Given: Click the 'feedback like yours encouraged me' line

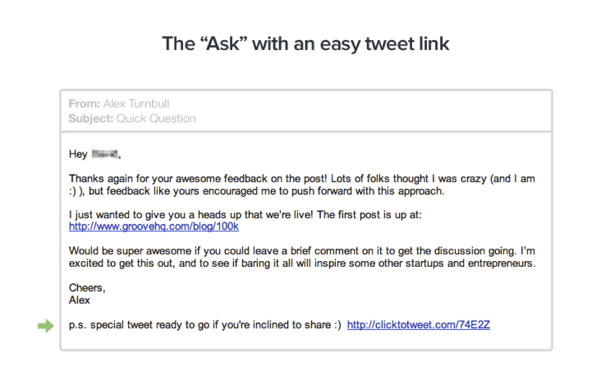Looking at the screenshot, I should (x=256, y=191).
